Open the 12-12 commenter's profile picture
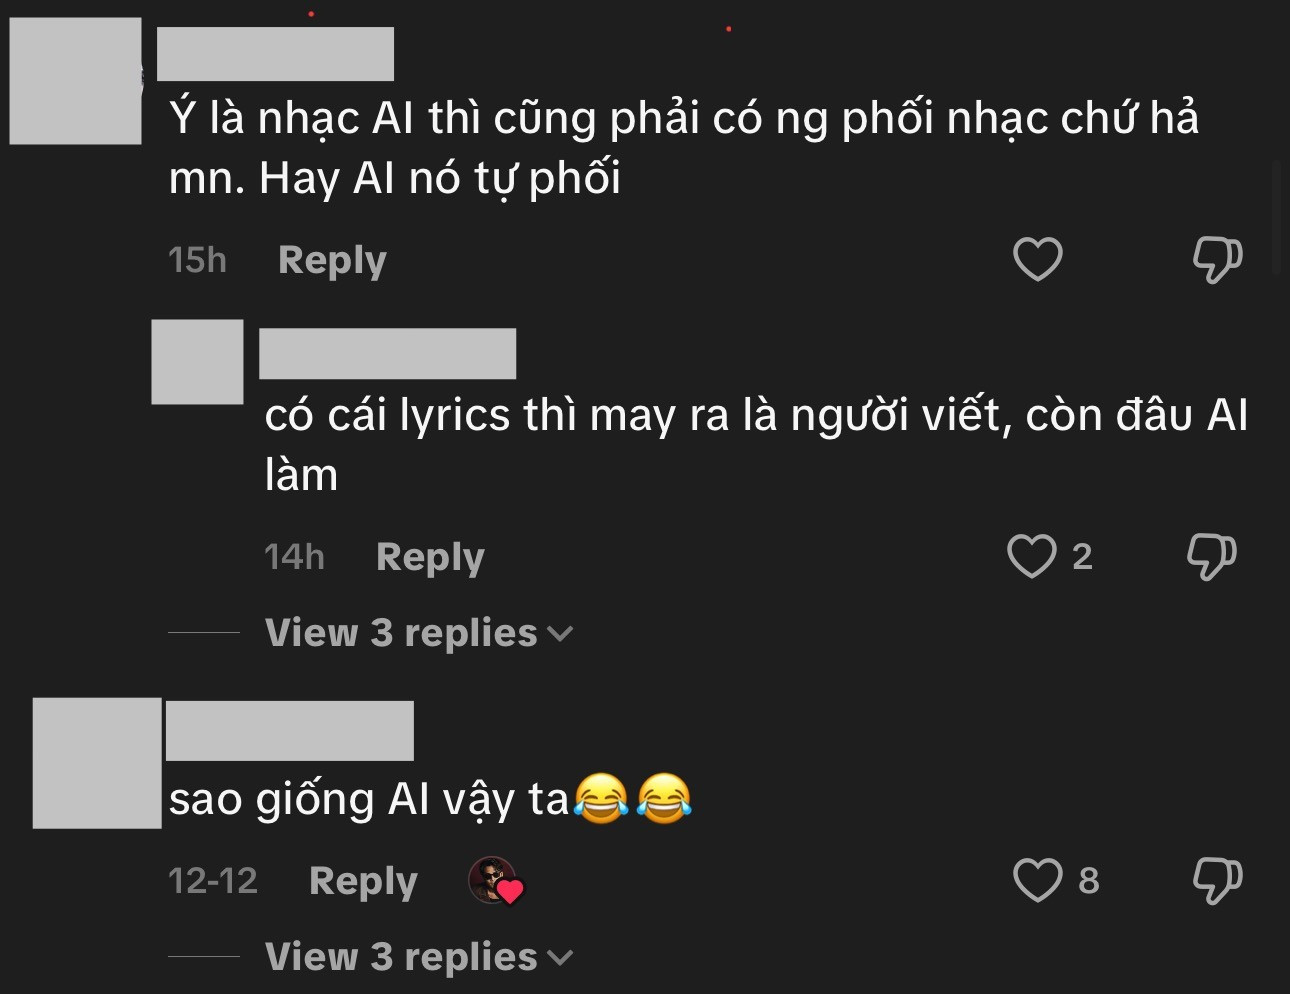This screenshot has height=994, width=1290. [97, 763]
